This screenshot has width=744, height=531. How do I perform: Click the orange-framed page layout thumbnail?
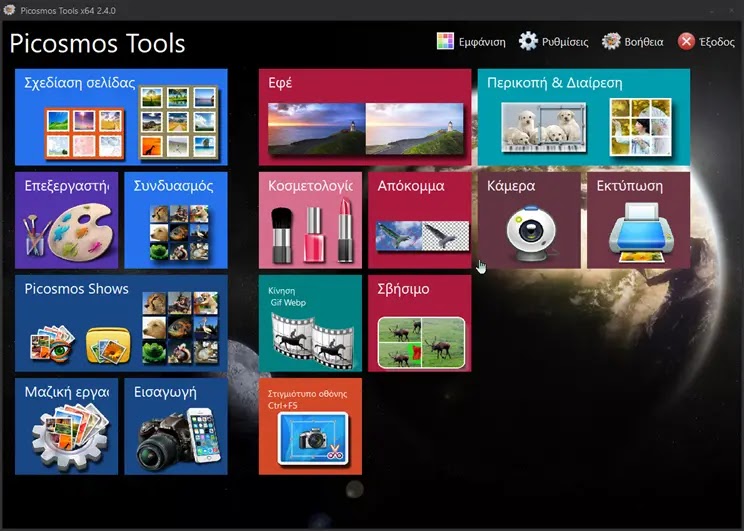click(x=85, y=133)
